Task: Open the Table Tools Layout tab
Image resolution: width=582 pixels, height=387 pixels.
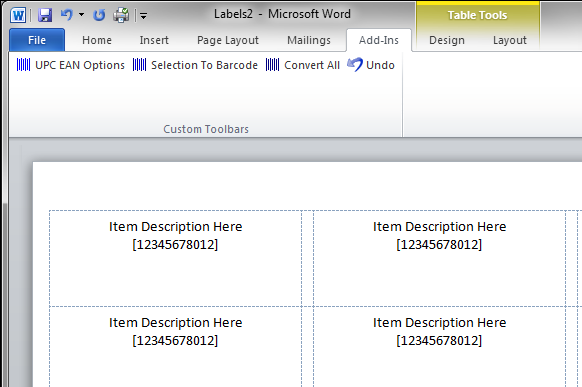Action: point(510,40)
